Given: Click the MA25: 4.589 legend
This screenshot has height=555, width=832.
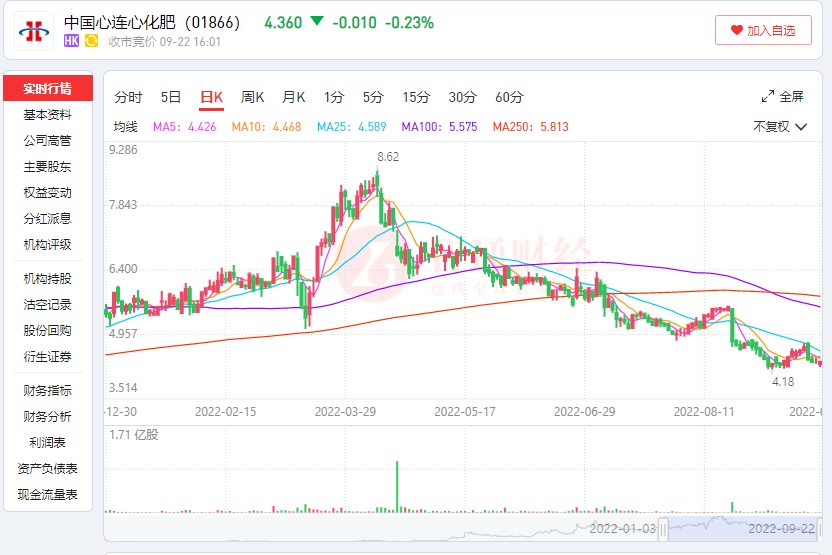Looking at the screenshot, I should 351,127.
